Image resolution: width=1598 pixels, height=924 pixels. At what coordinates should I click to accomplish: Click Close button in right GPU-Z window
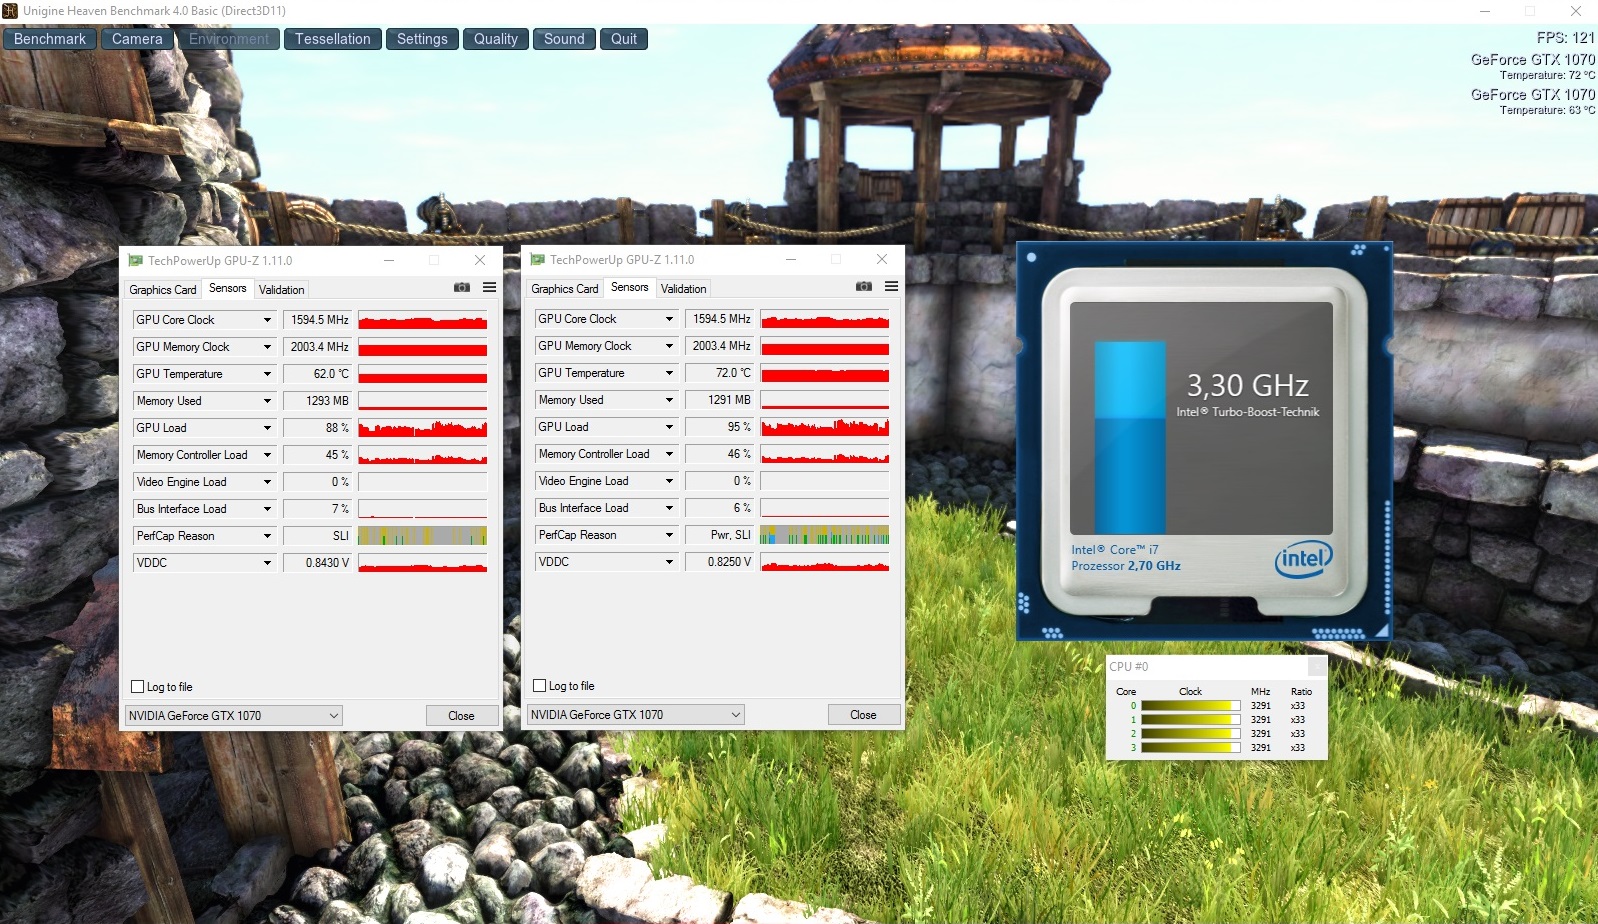864,715
